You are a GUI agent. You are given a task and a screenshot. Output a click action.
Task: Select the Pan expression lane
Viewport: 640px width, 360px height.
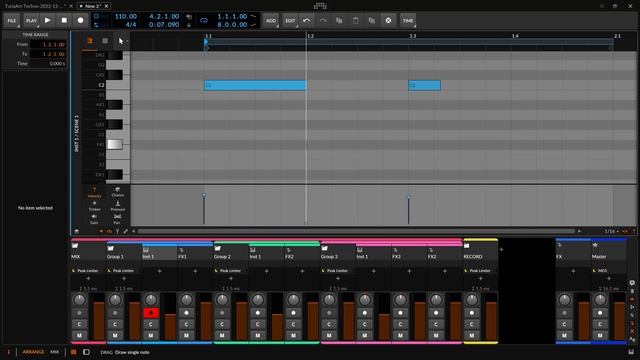pyautogui.click(x=118, y=220)
